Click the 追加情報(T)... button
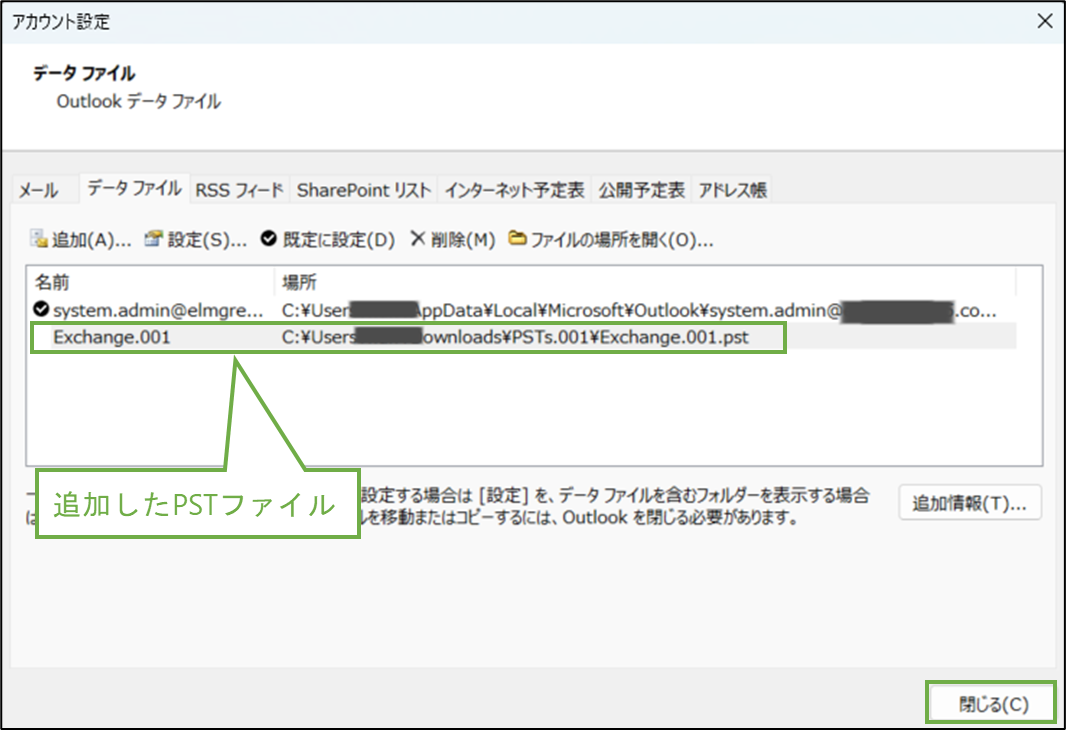The width and height of the screenshot is (1066, 730). pos(969,503)
